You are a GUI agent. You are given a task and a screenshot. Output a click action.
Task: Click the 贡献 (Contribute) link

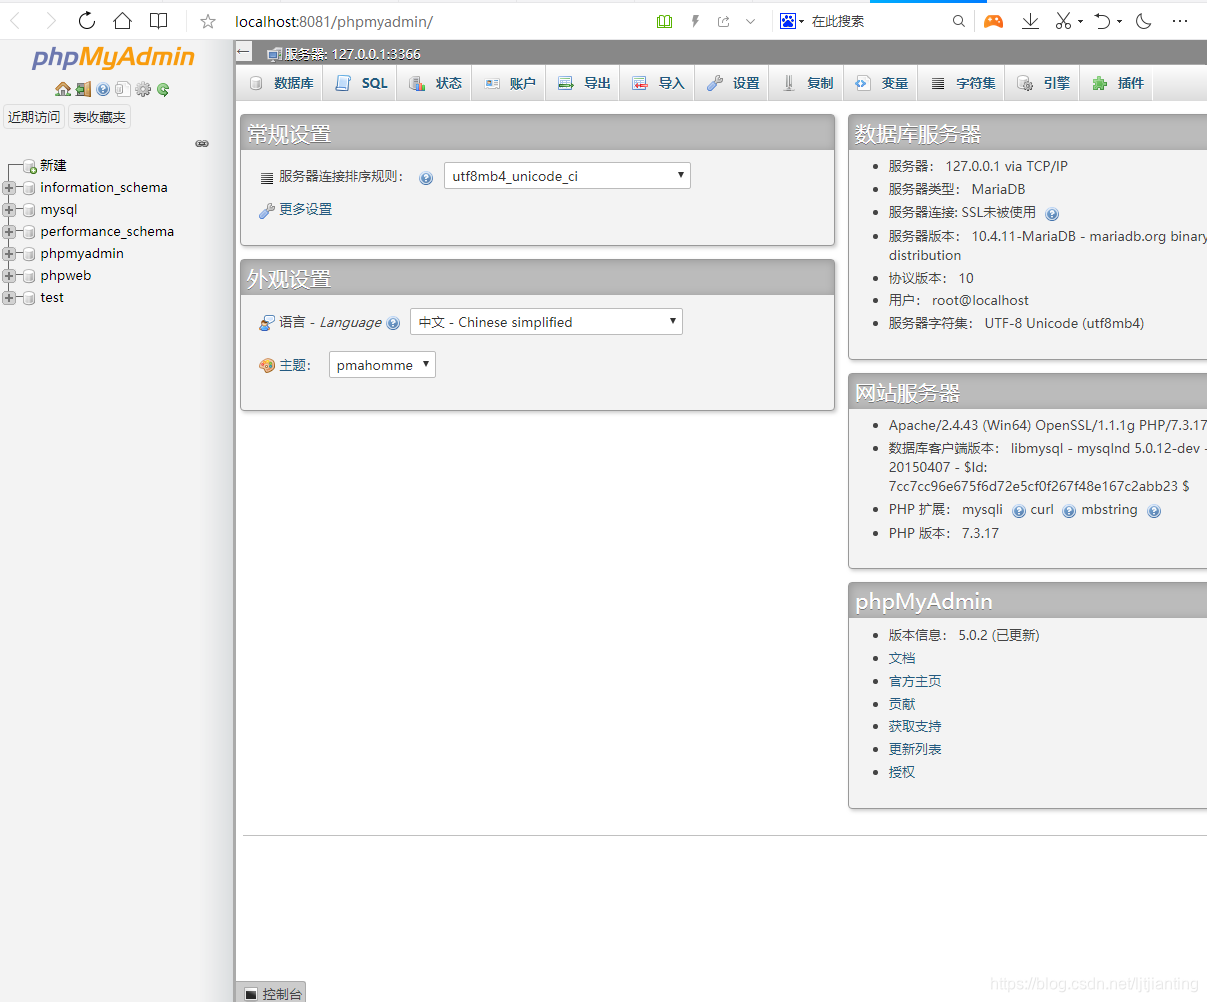902,704
